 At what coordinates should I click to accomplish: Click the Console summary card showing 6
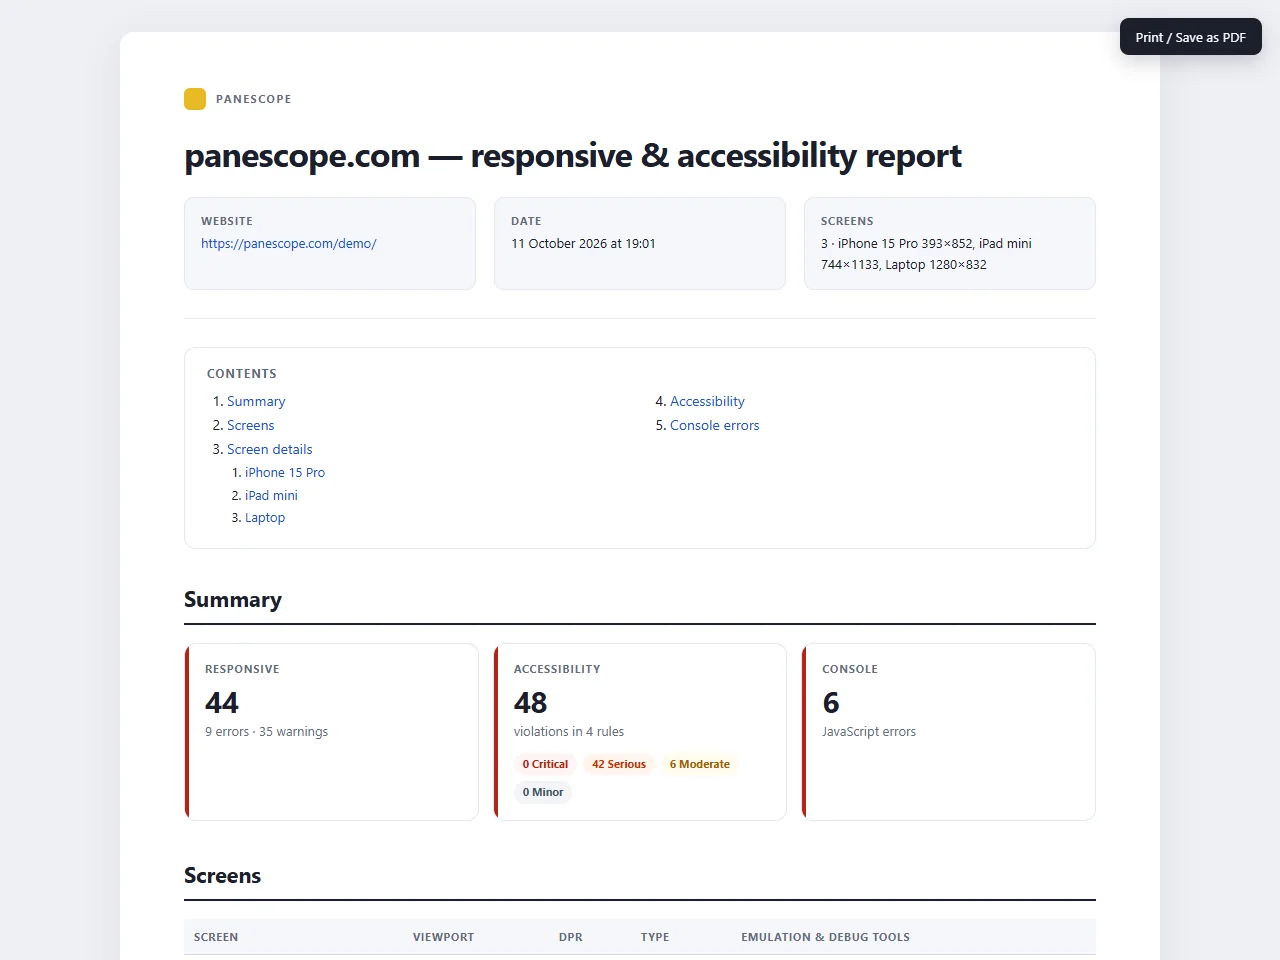coord(949,732)
